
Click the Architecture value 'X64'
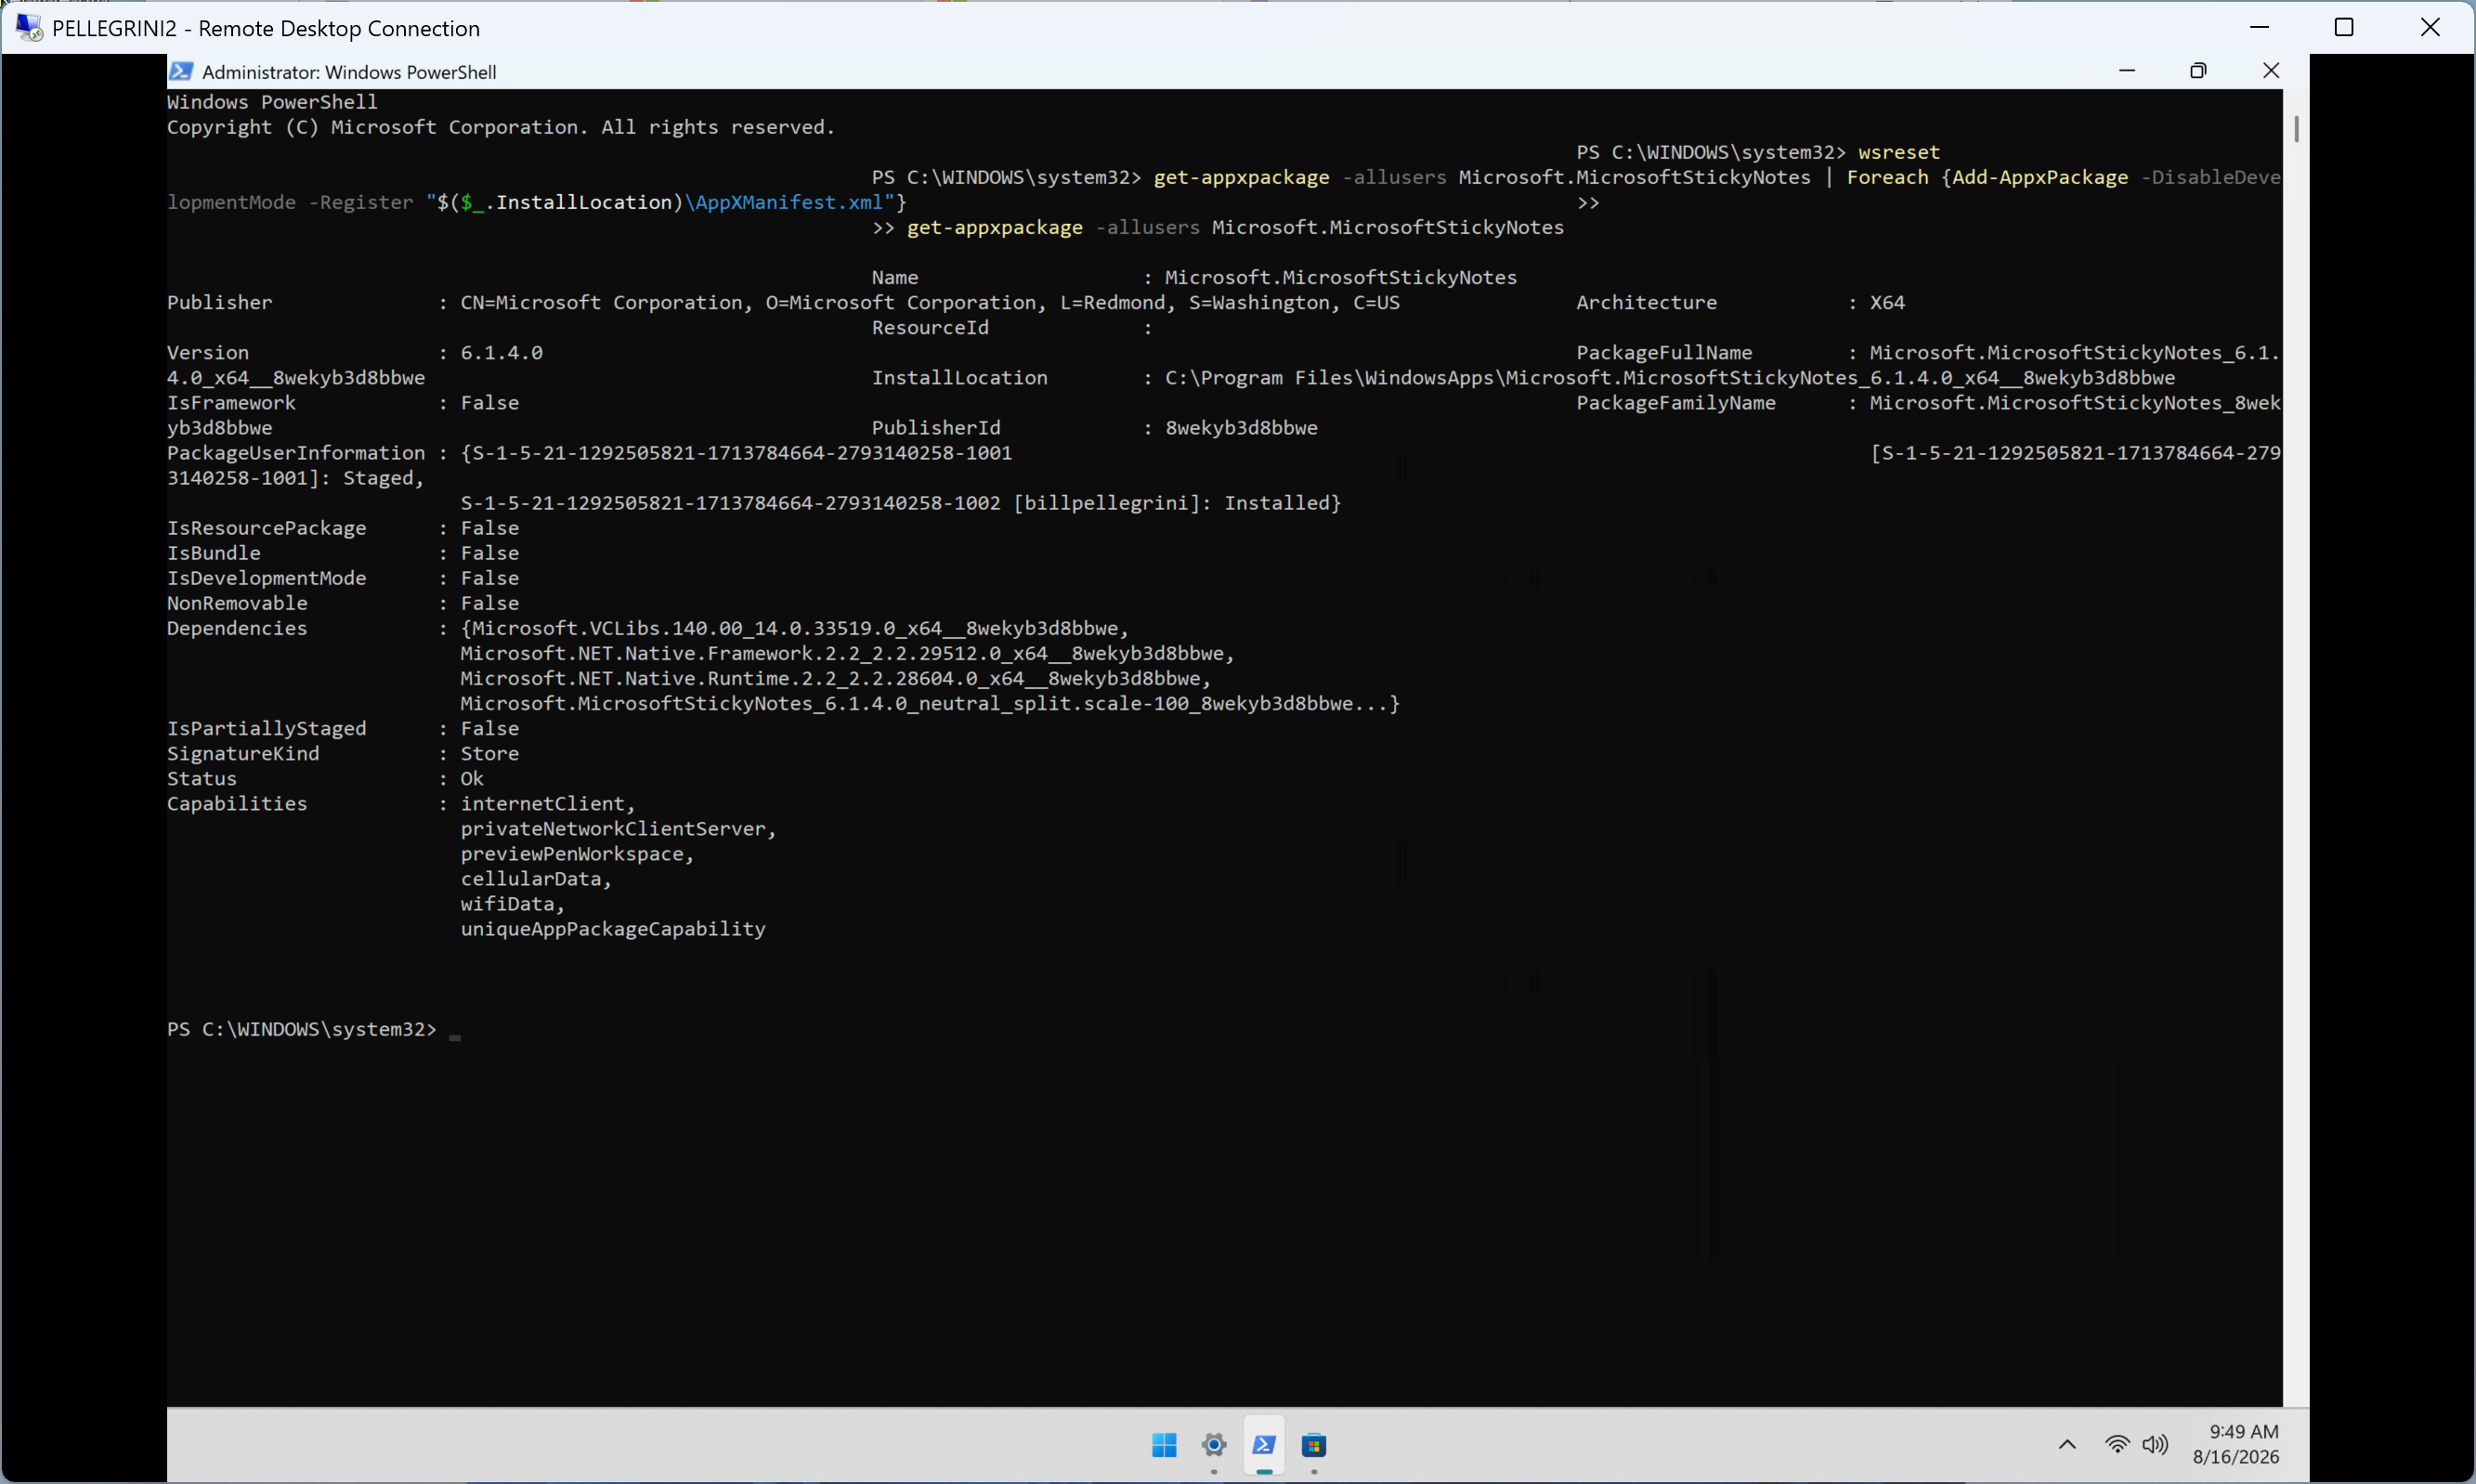(1887, 302)
